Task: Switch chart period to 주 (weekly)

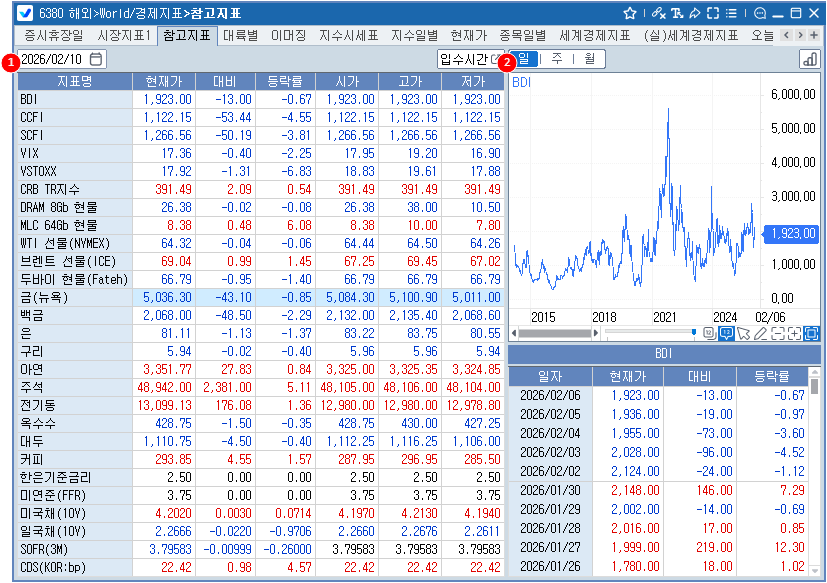Action: click(x=556, y=59)
